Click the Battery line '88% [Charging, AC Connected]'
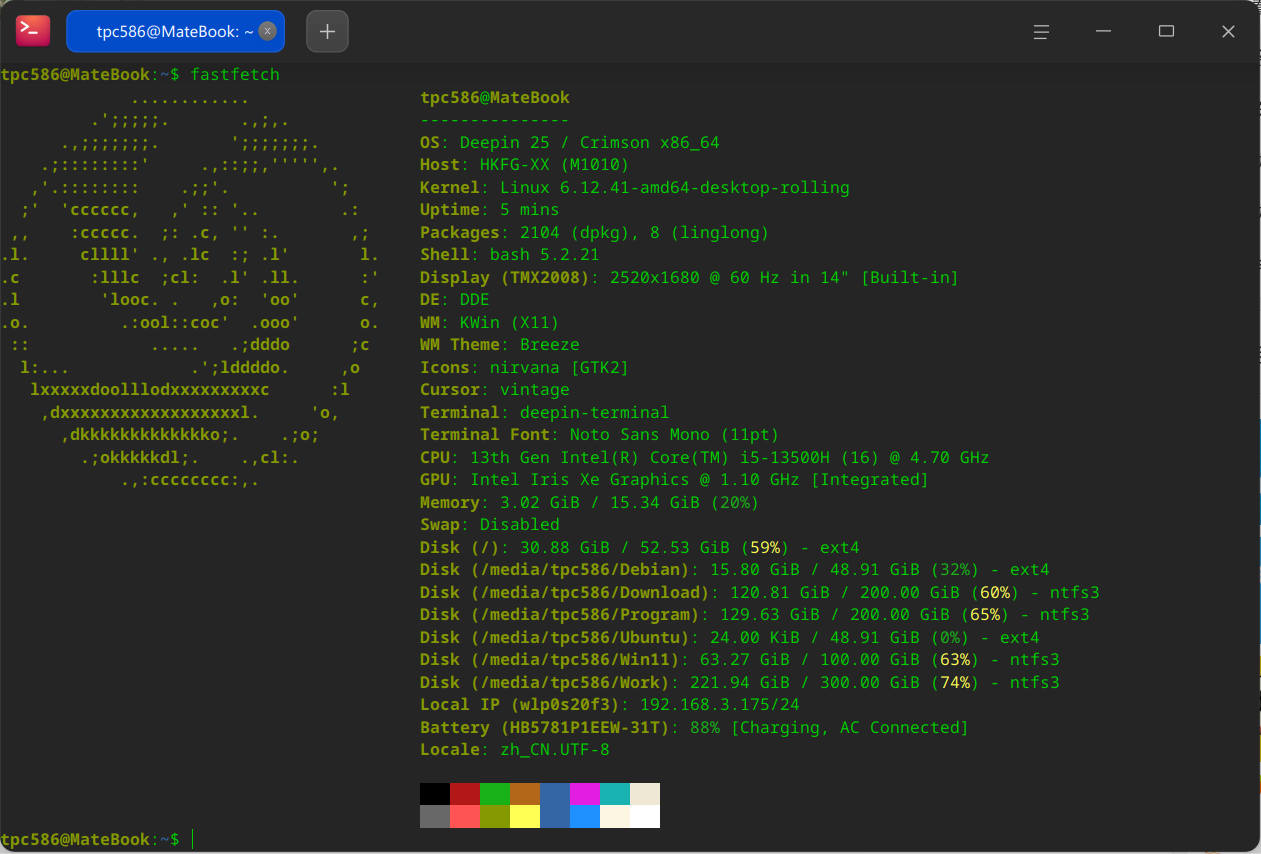The height and width of the screenshot is (854, 1261). 830,728
